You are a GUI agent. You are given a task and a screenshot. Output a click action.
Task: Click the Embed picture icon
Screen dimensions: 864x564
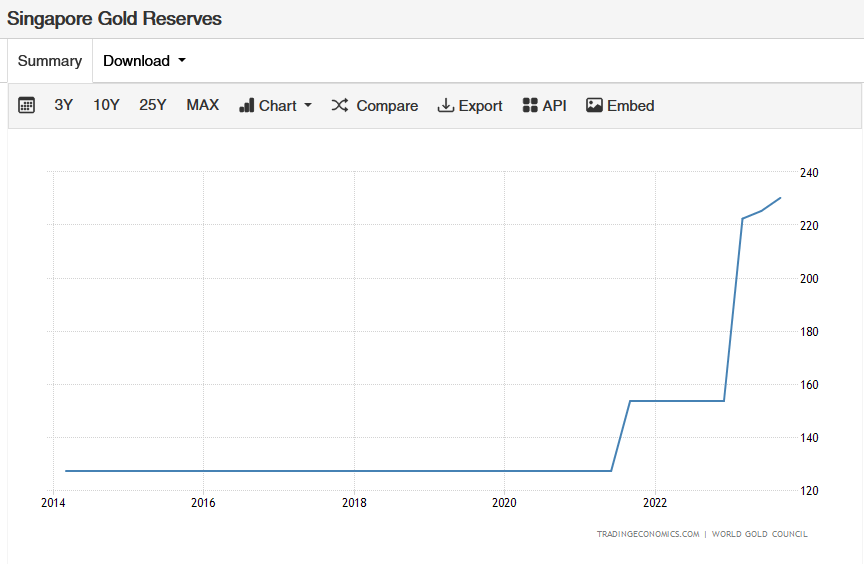tap(594, 105)
